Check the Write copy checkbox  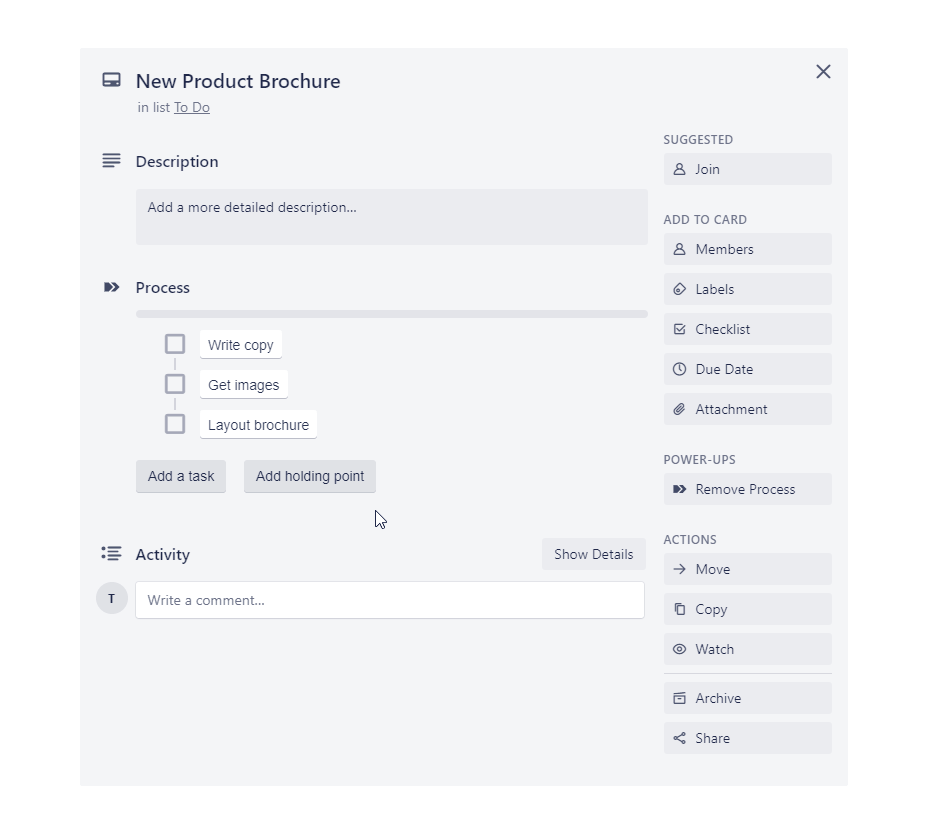pyautogui.click(x=174, y=343)
